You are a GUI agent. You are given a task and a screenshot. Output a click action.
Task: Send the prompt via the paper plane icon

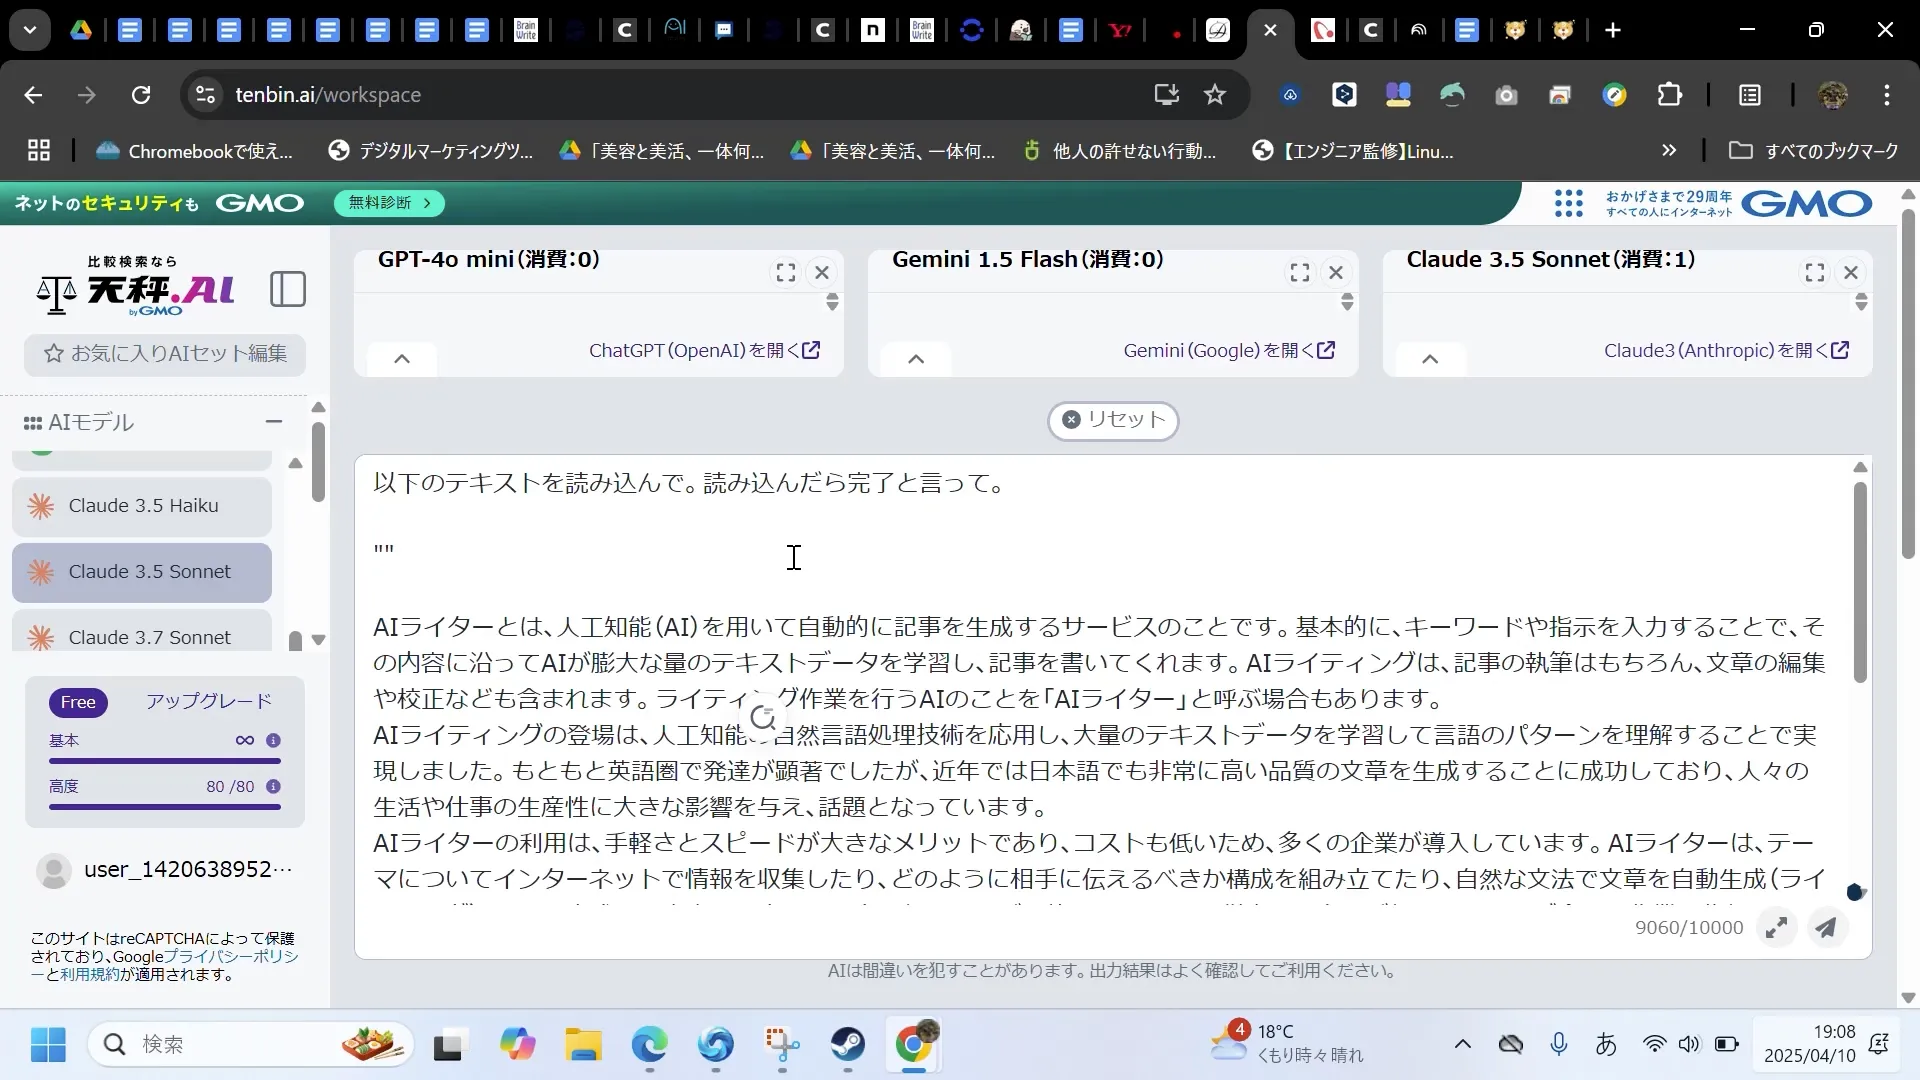coord(1827,928)
